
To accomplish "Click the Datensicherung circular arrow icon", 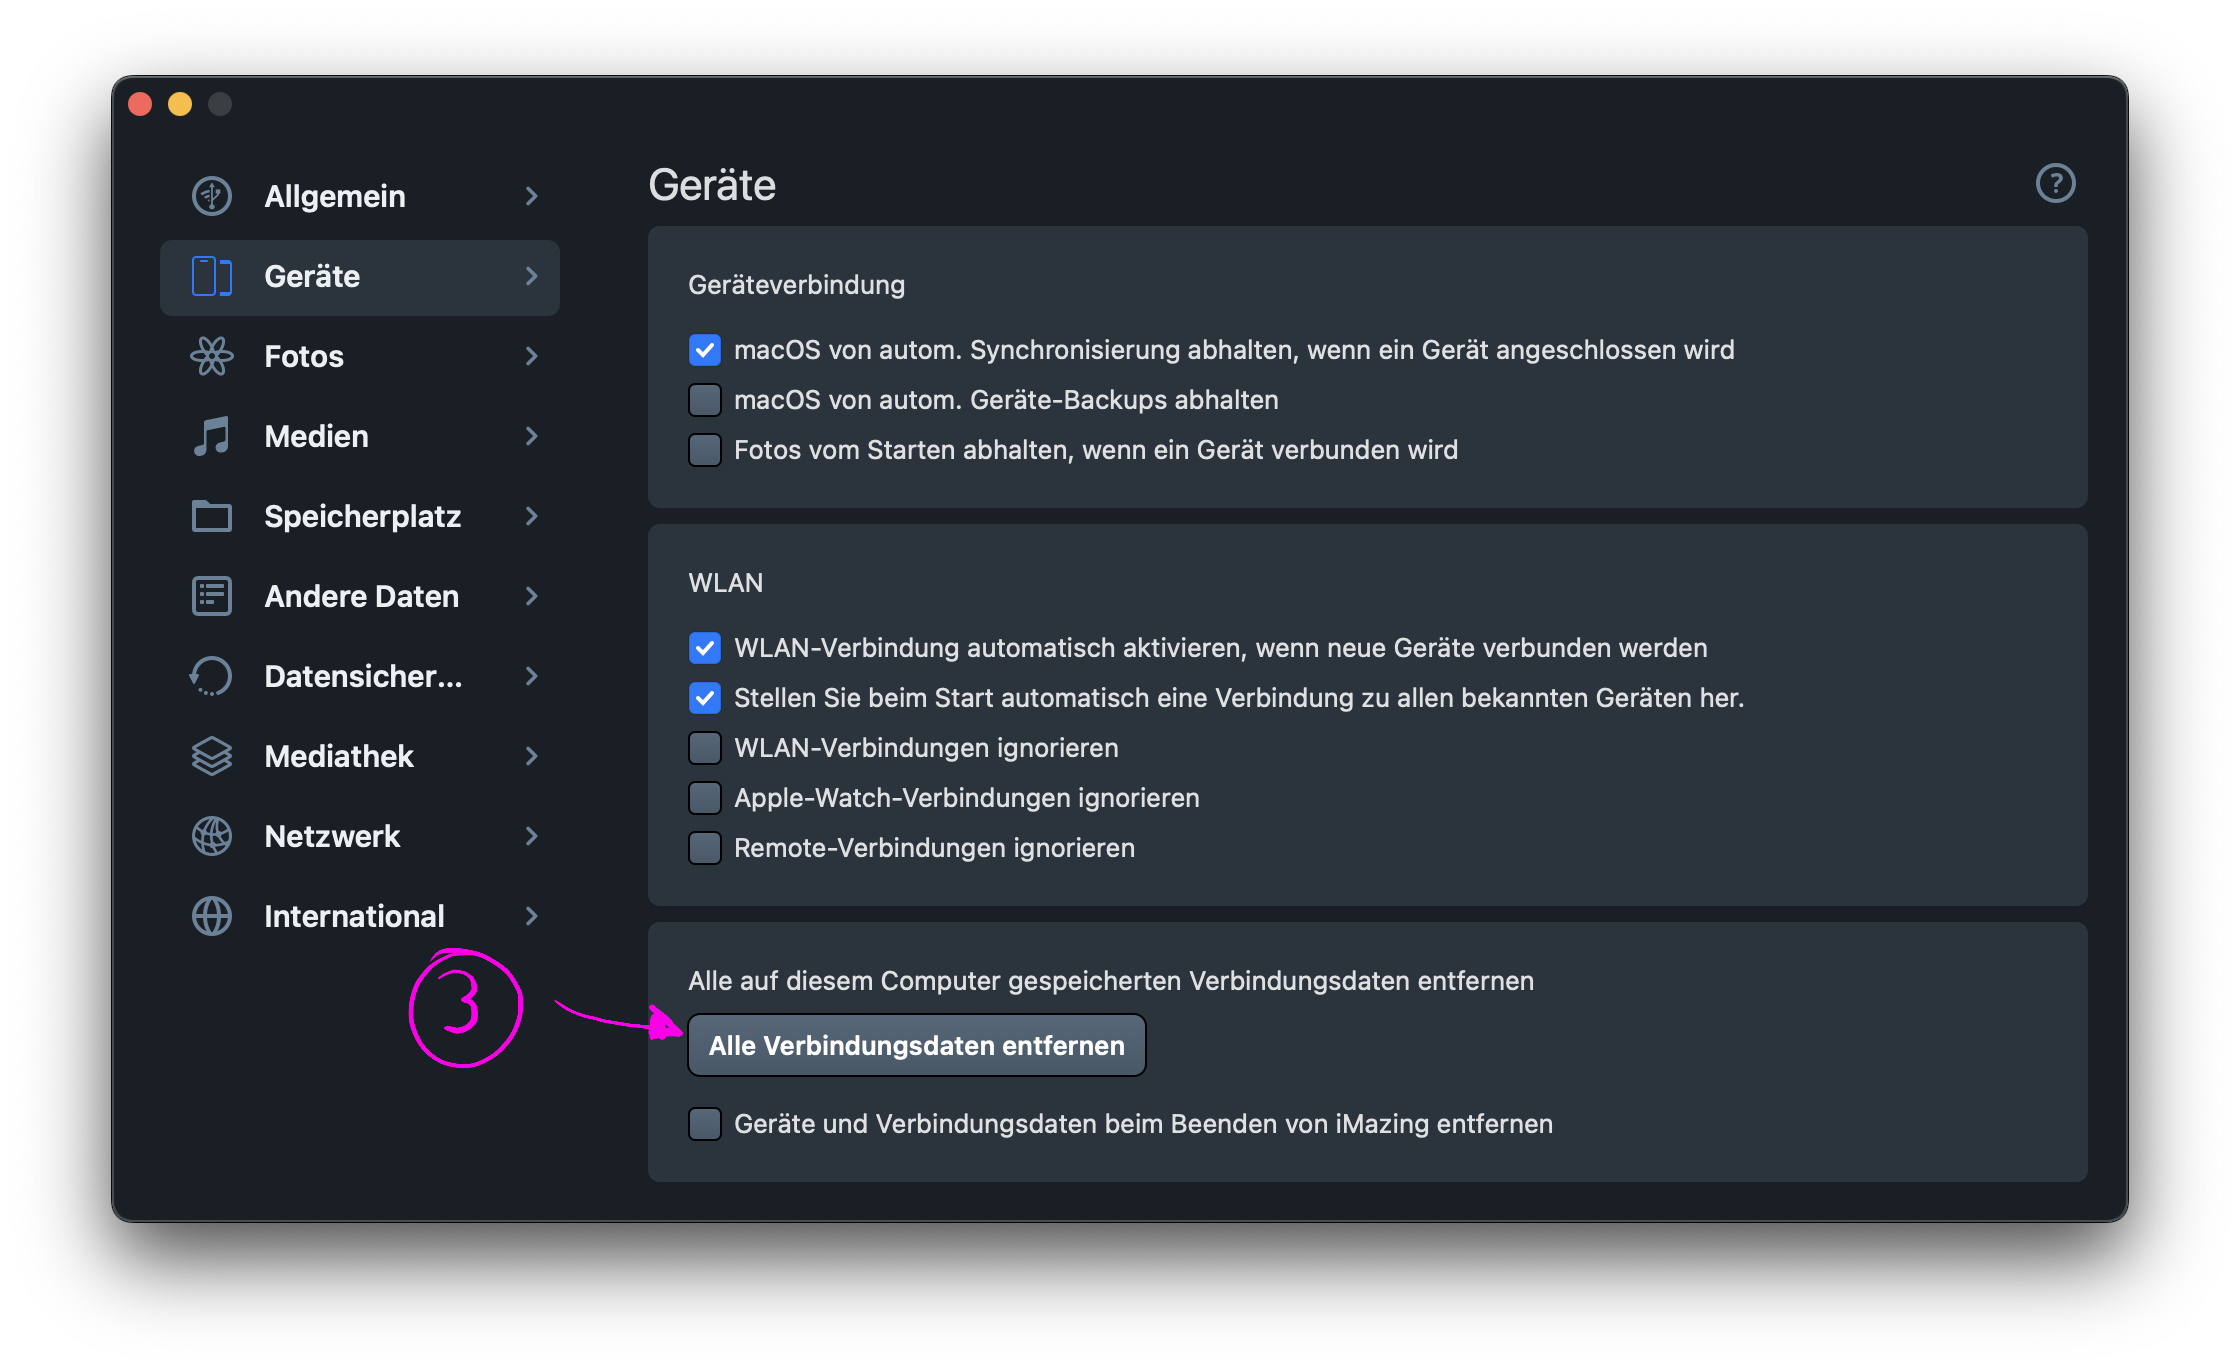I will click(212, 676).
